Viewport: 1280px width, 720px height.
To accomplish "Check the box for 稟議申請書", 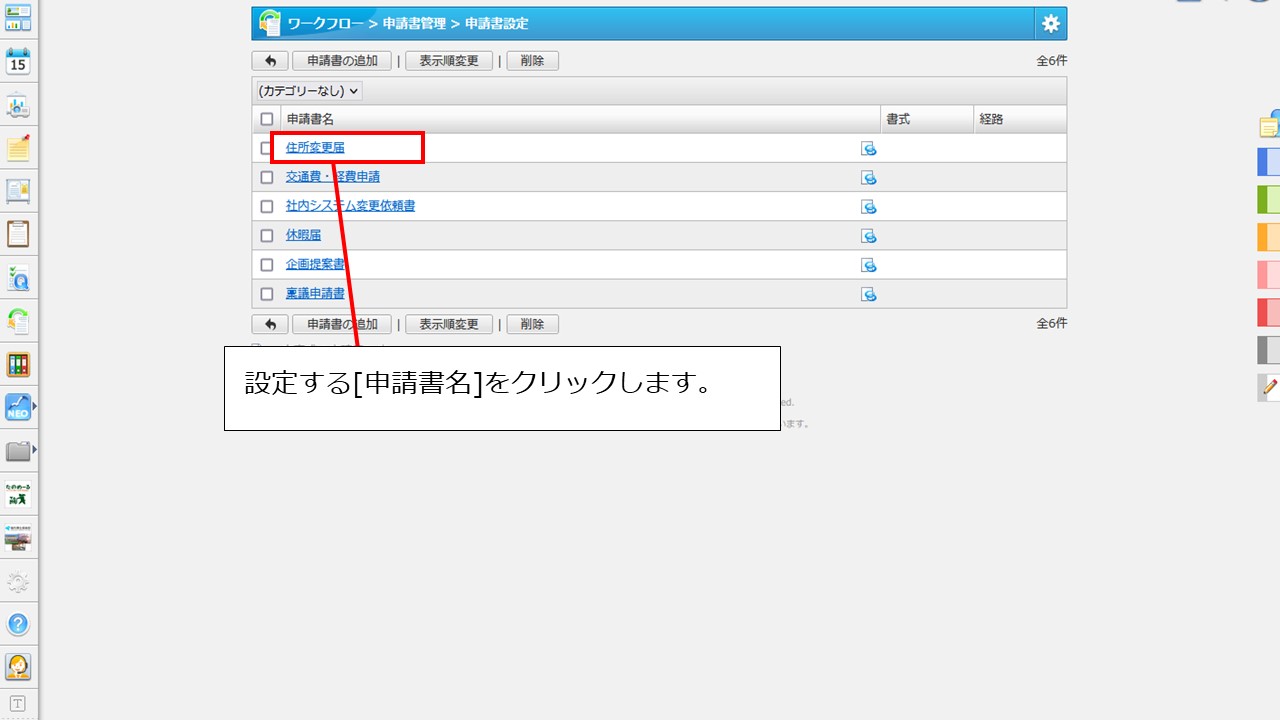I will coord(267,294).
